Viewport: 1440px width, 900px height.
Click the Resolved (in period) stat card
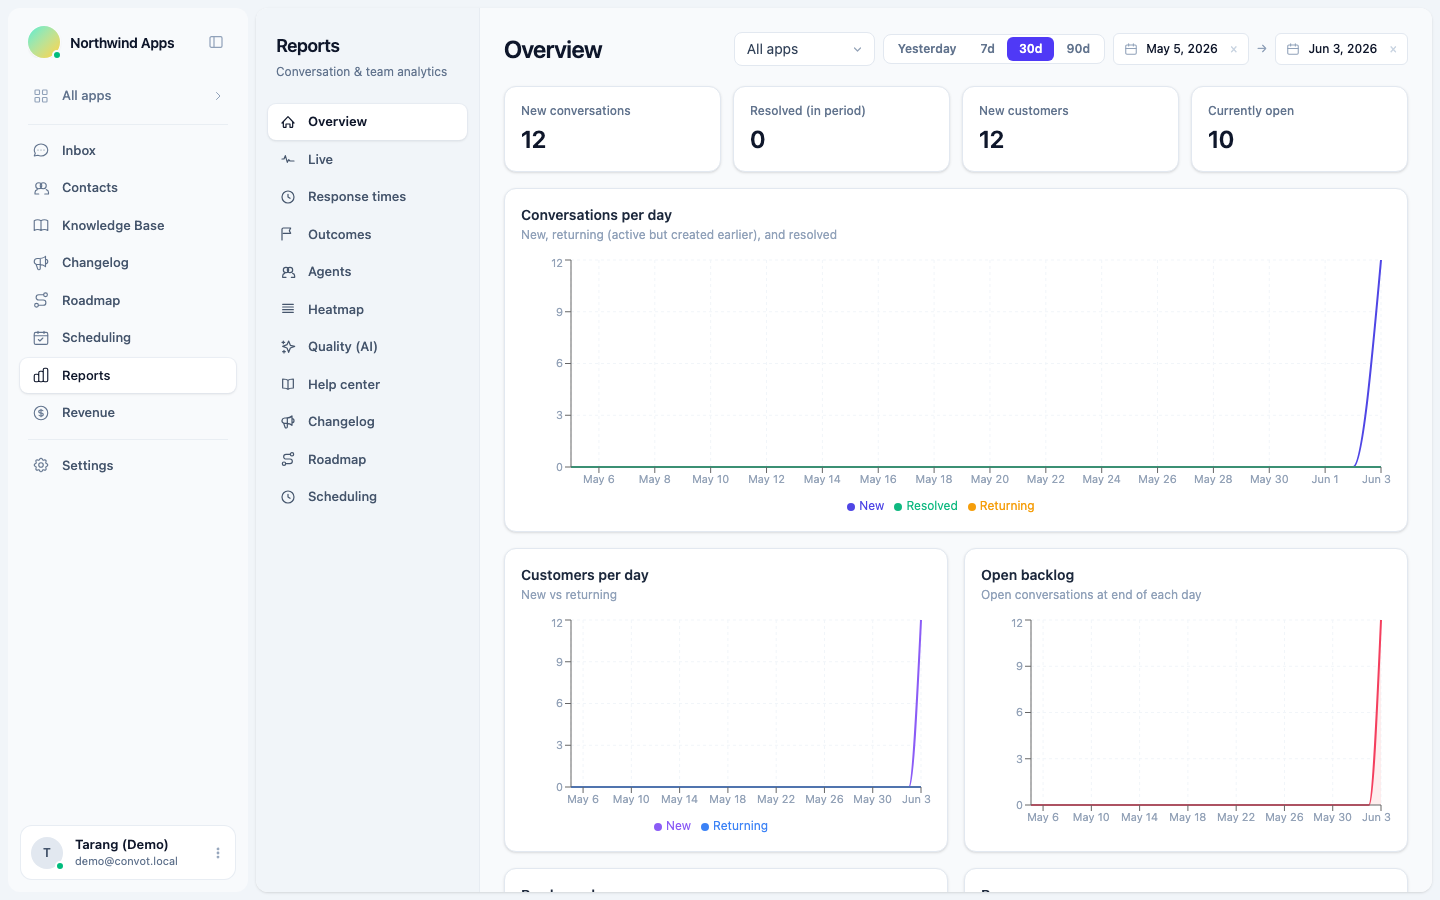coord(841,129)
